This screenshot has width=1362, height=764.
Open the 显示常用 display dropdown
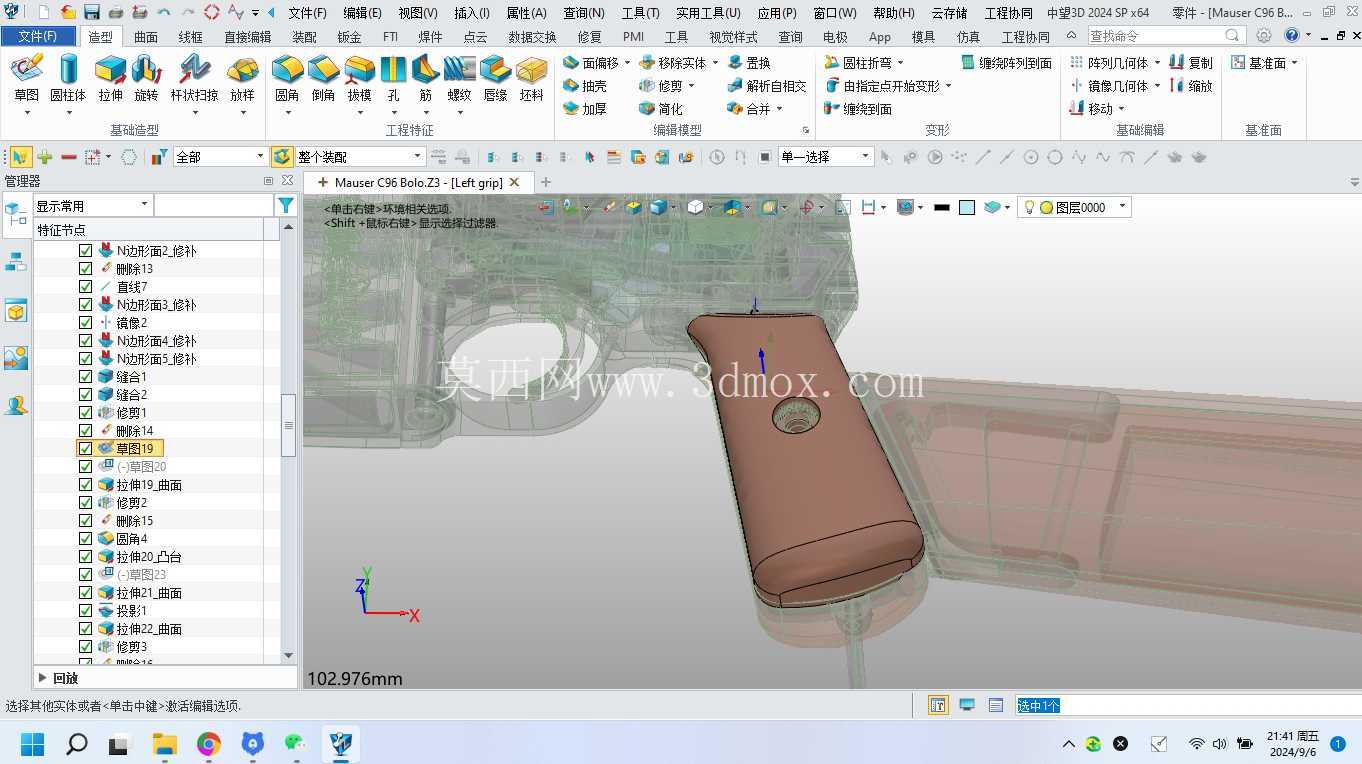pos(92,206)
